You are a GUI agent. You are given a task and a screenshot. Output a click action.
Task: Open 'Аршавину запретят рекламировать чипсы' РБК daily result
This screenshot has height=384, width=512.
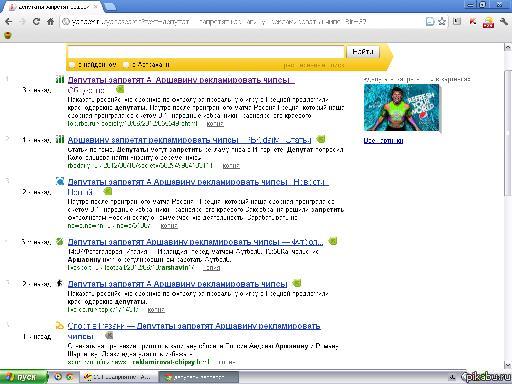click(189, 140)
